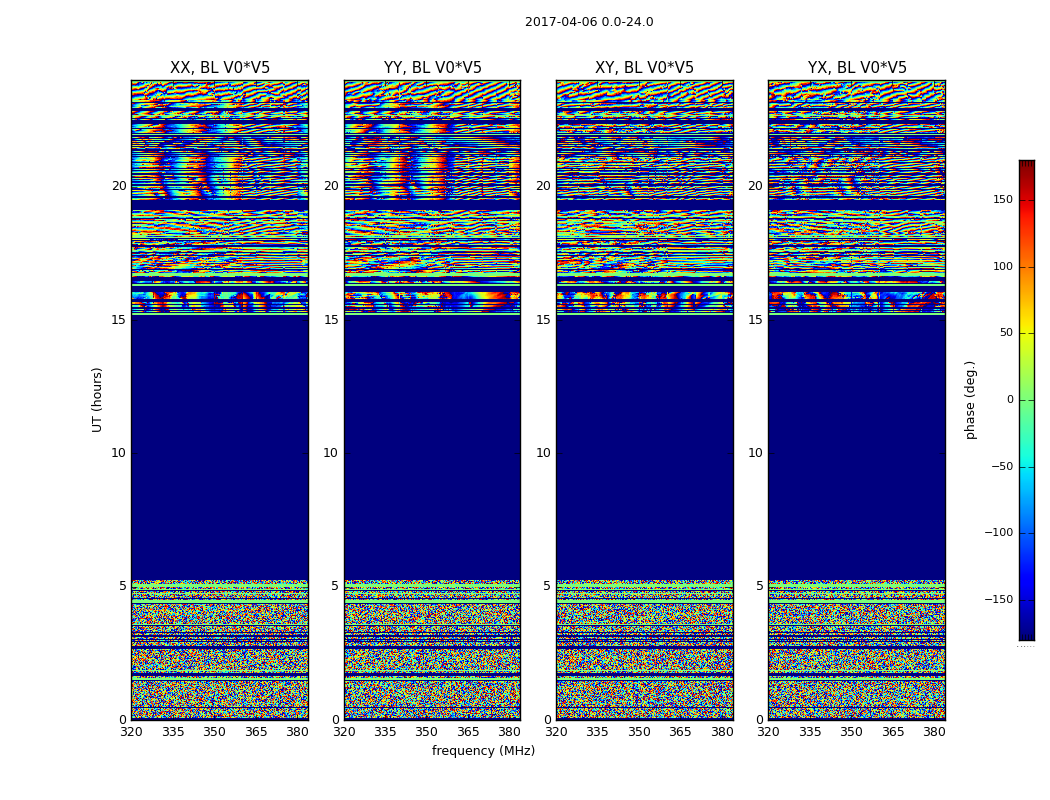1050x800 pixels.
Task: Click the 0 tick label on colorbar
Action: (x=1010, y=400)
